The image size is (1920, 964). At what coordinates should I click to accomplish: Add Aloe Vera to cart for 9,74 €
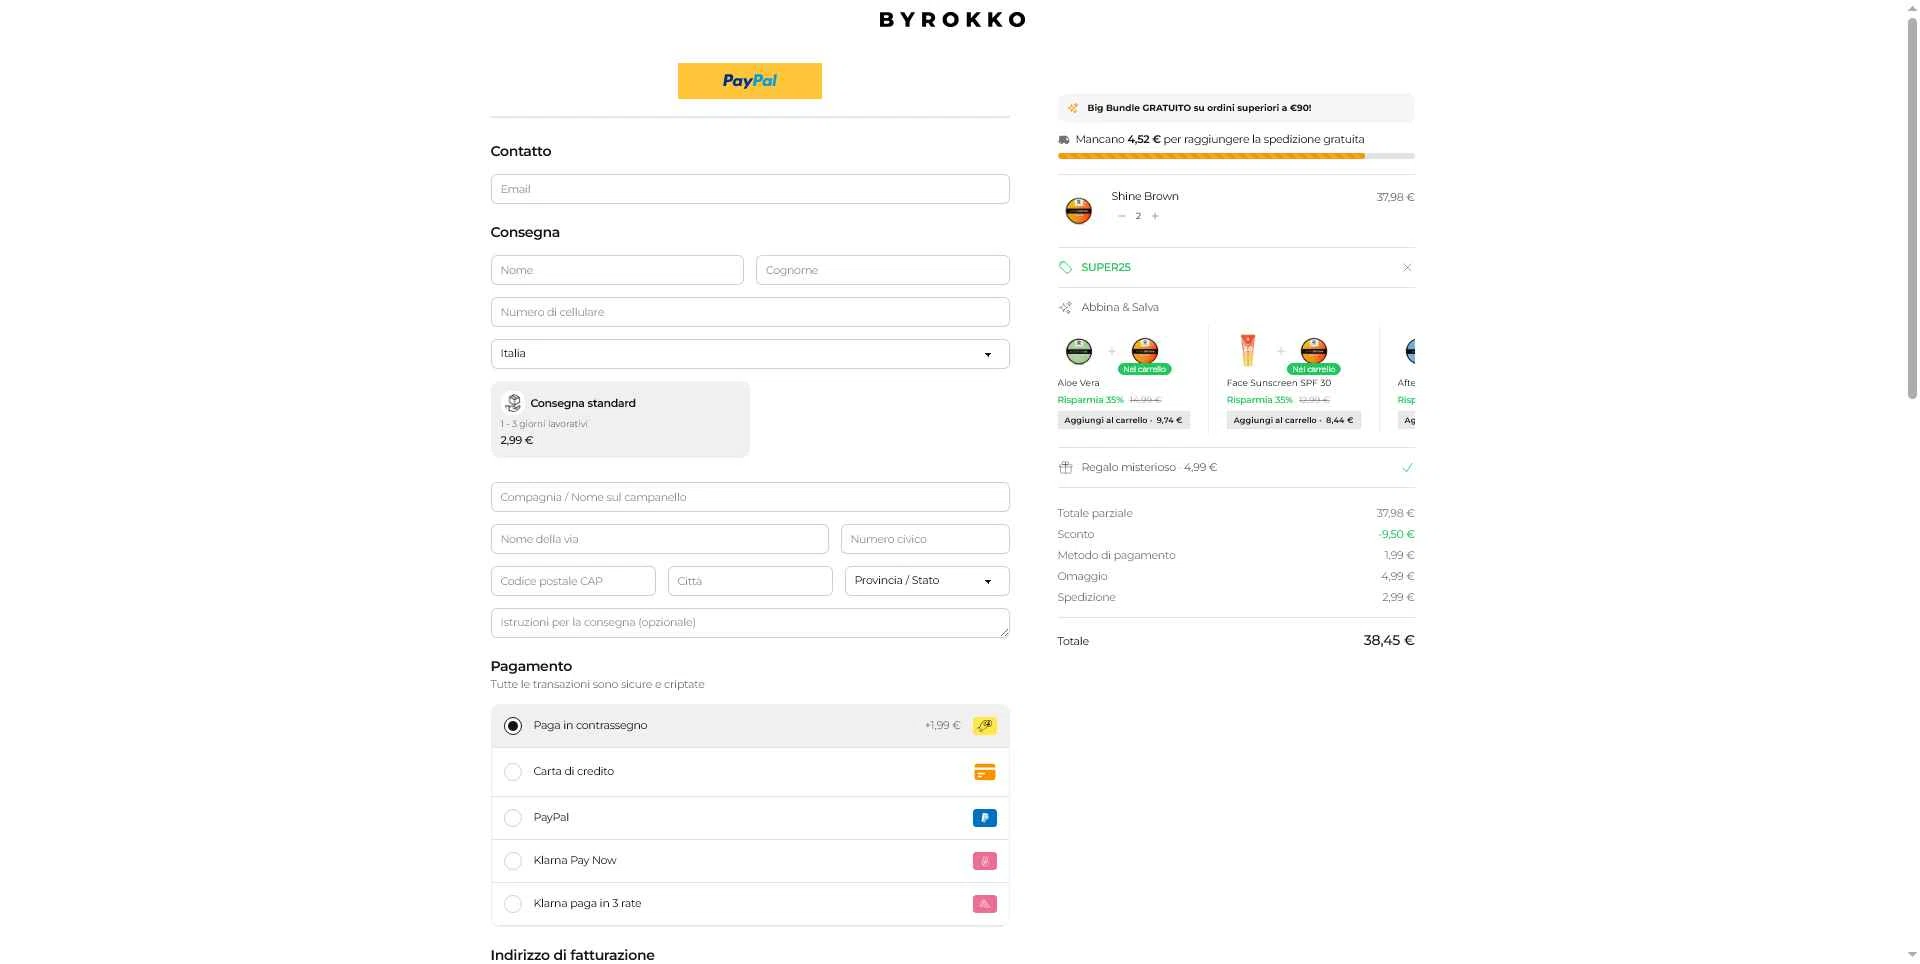[x=1123, y=421]
